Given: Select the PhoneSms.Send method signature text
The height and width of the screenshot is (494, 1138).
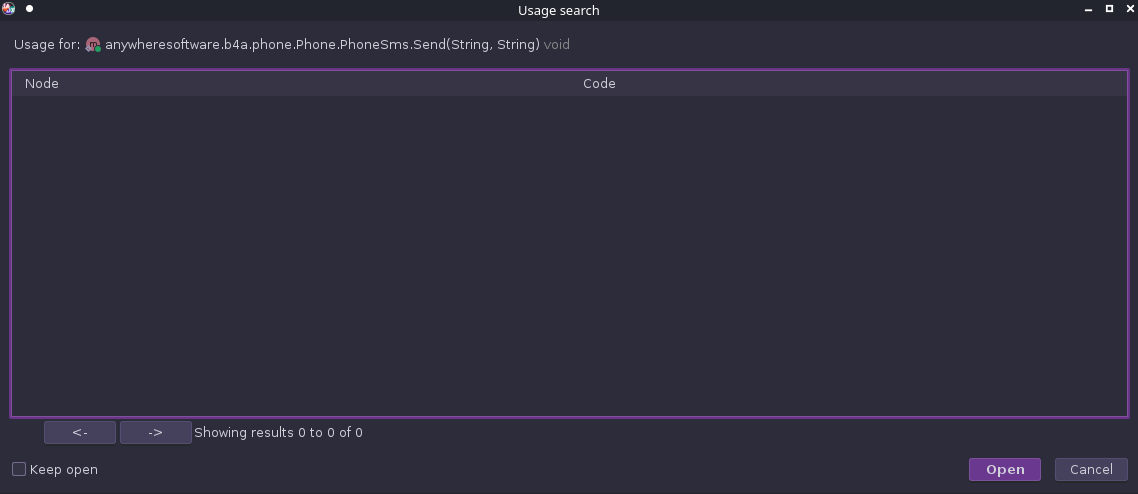Looking at the screenshot, I should (x=322, y=45).
